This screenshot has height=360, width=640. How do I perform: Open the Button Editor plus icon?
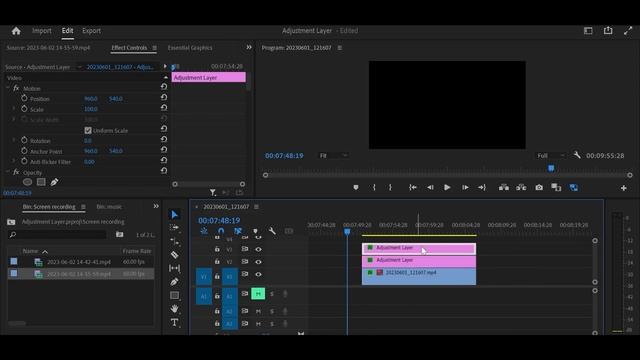coord(624,188)
